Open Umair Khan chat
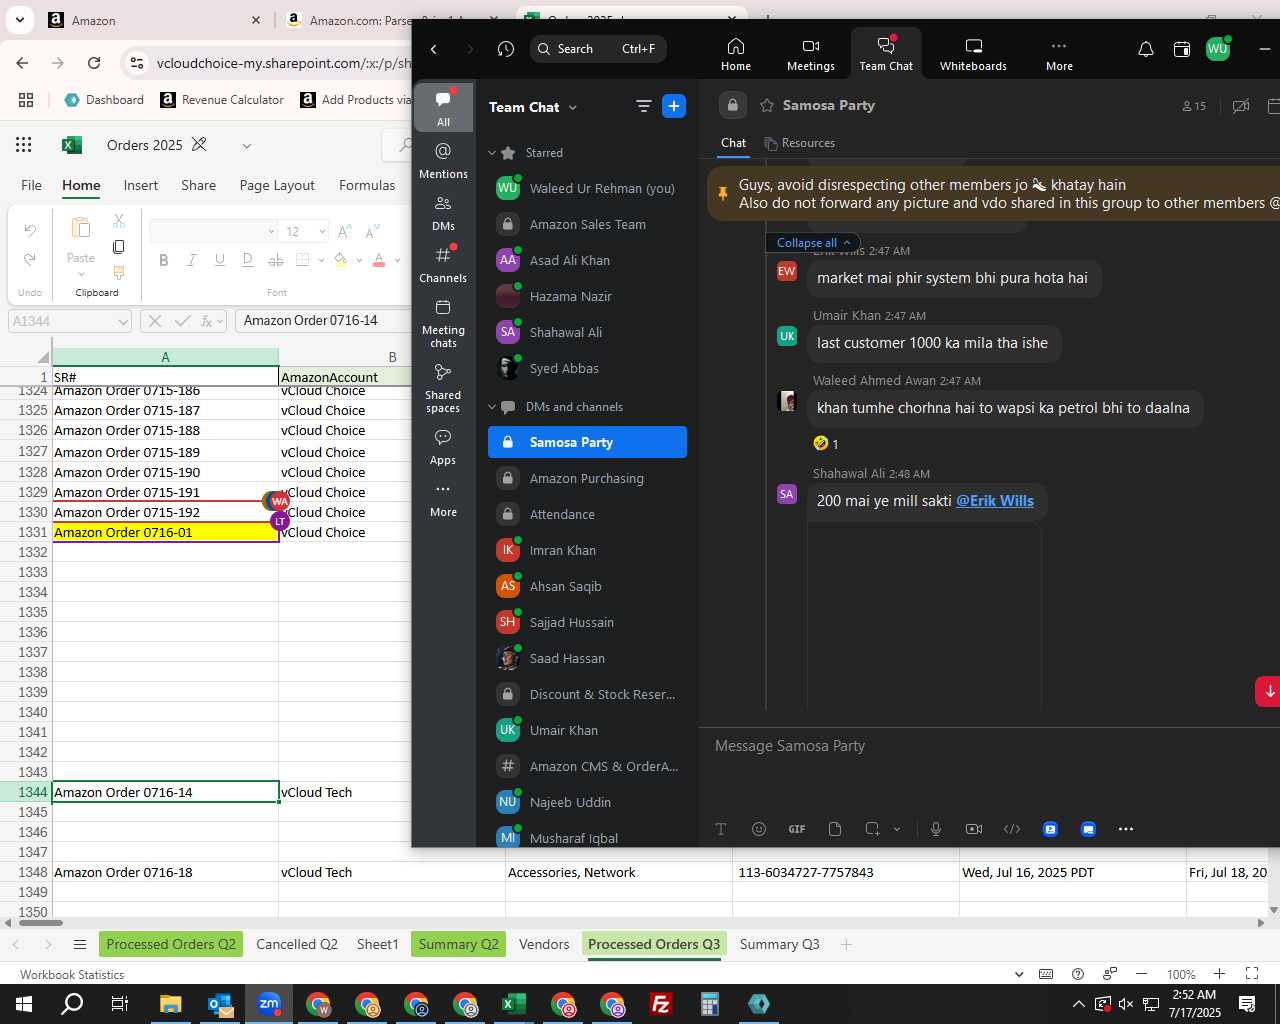The image size is (1280, 1024). coord(587,730)
